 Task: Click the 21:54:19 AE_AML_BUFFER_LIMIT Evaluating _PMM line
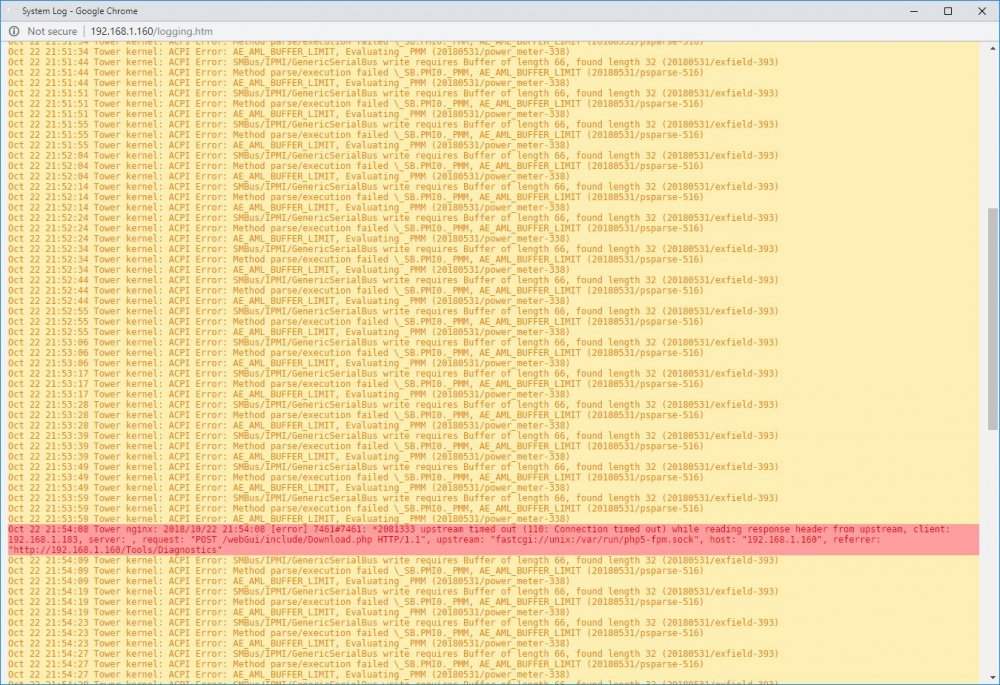[288, 612]
